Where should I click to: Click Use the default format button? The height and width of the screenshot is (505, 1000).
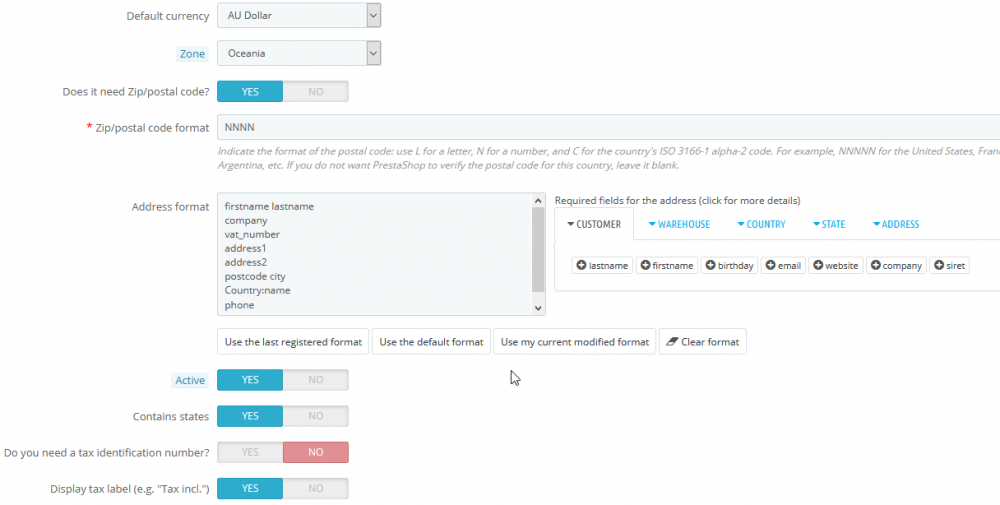click(x=431, y=342)
